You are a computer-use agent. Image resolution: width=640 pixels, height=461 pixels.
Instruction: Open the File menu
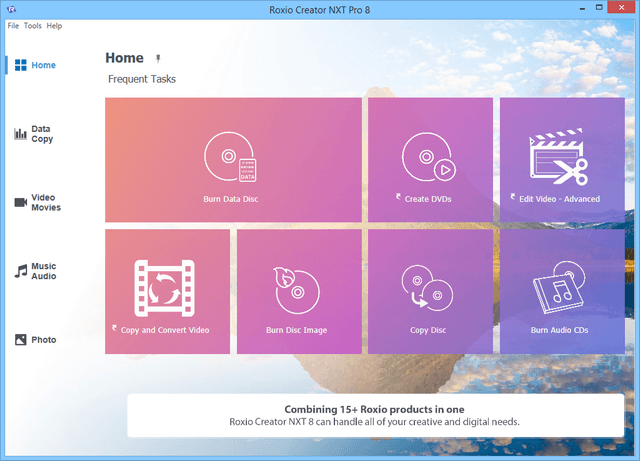click(x=13, y=25)
